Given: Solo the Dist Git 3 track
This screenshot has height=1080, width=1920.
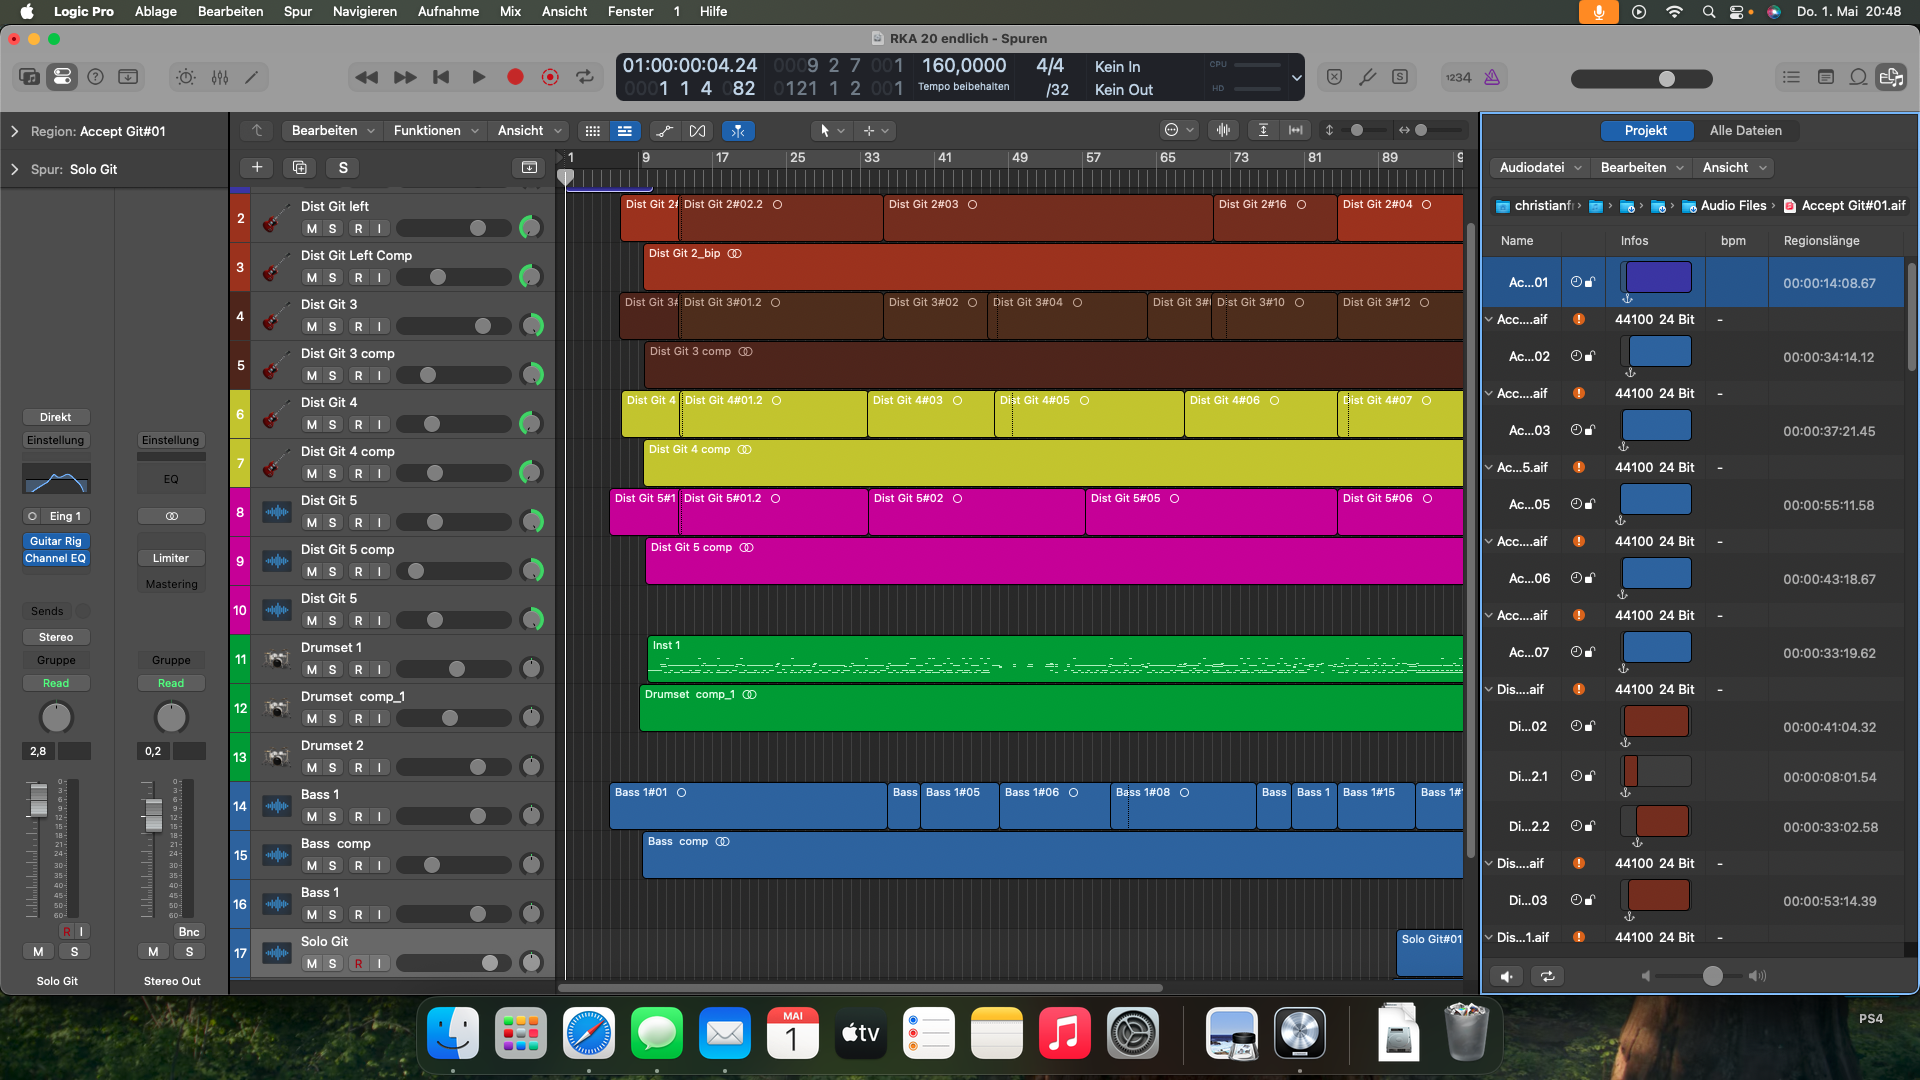Looking at the screenshot, I should [333, 327].
